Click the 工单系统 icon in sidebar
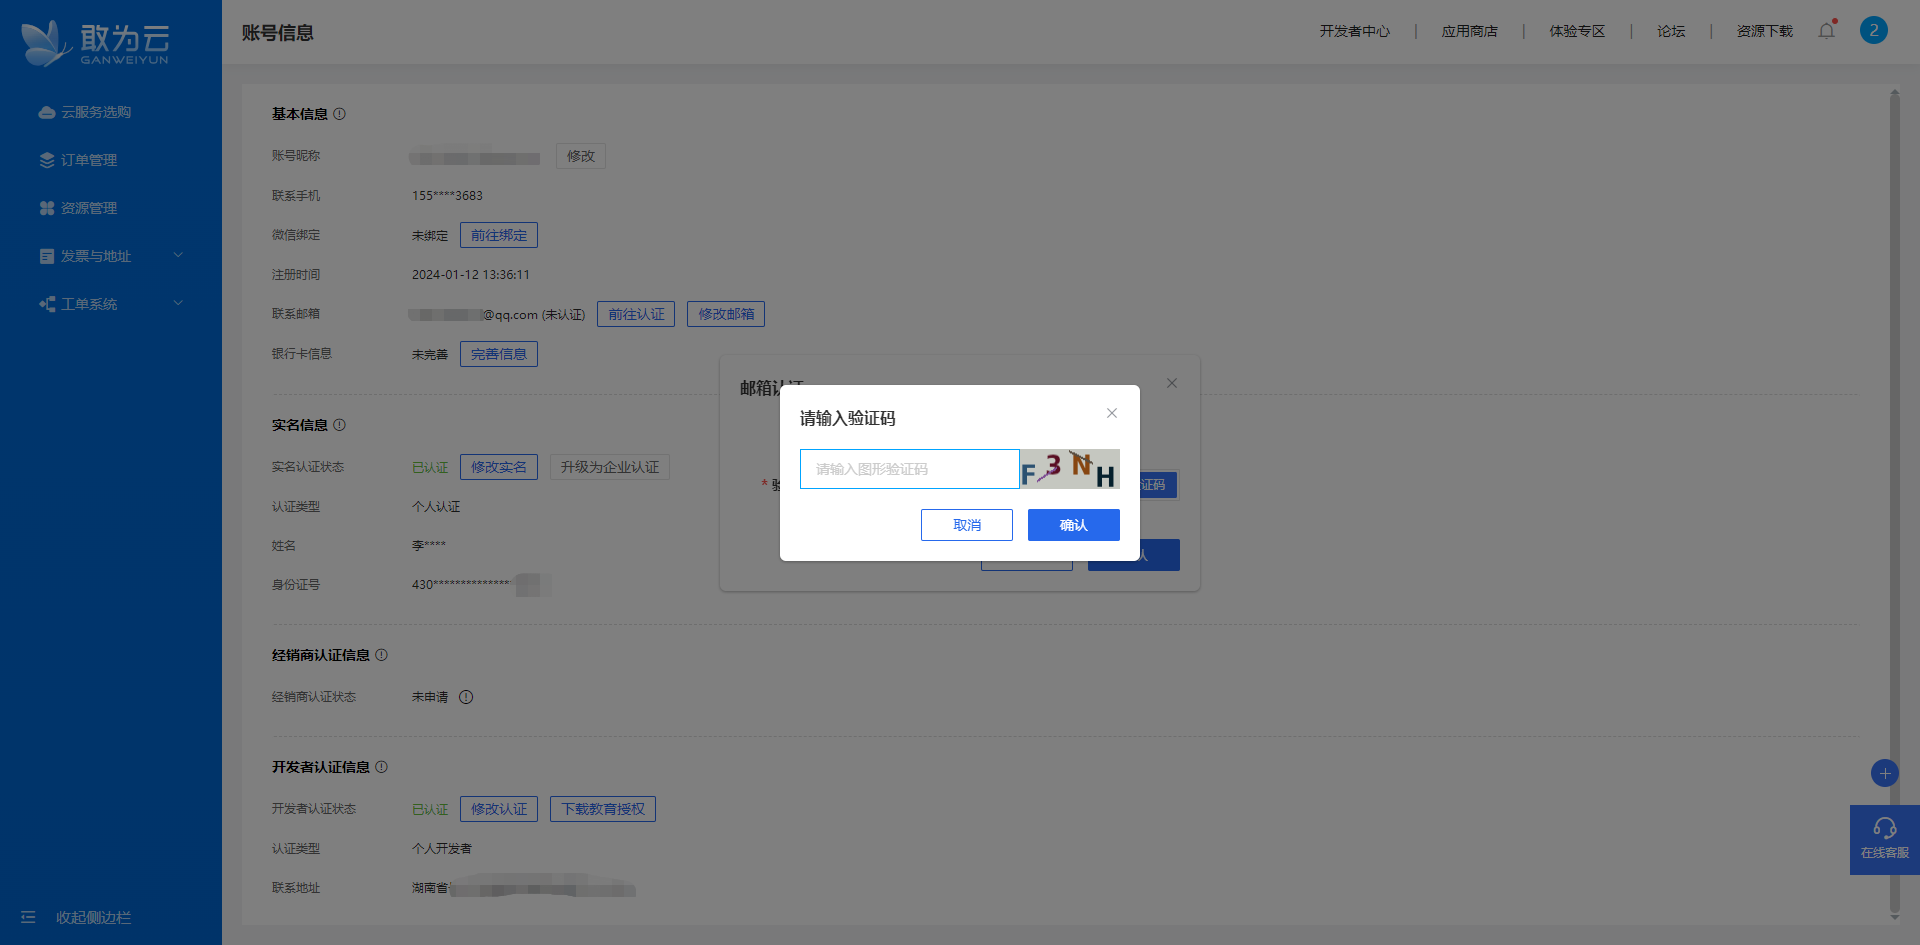 pos(47,304)
